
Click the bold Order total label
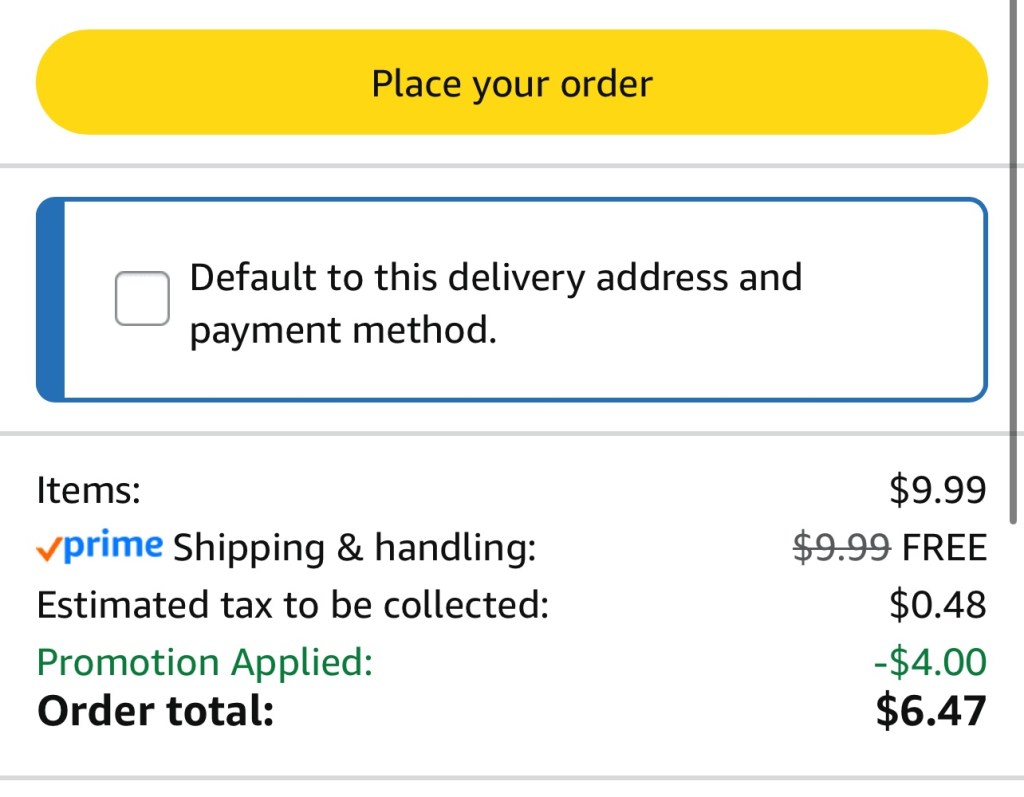click(155, 711)
